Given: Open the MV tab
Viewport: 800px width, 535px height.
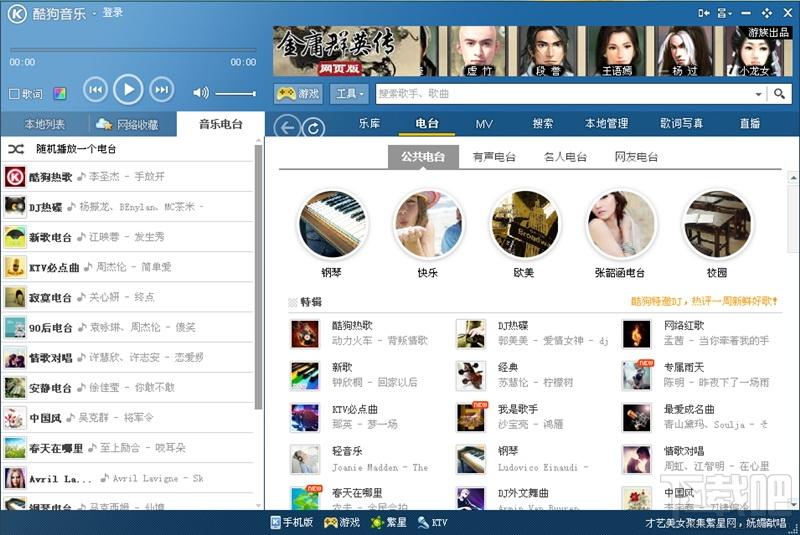Looking at the screenshot, I should point(484,124).
